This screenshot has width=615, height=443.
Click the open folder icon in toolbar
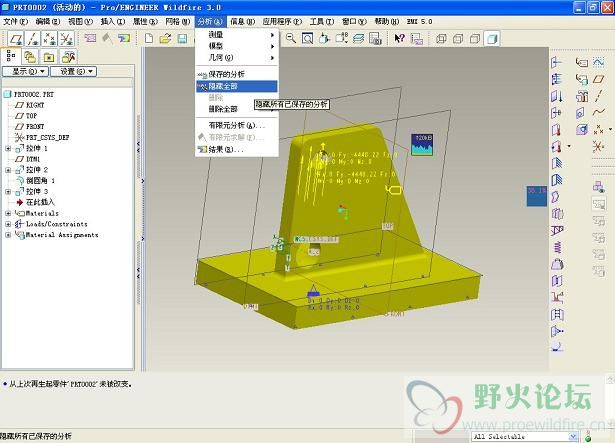pos(166,38)
